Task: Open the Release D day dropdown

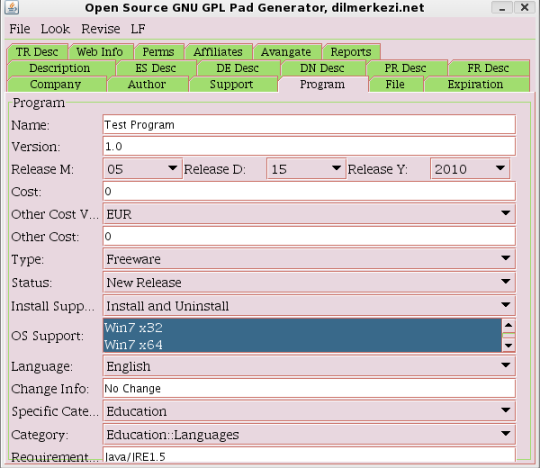Action: (x=306, y=169)
